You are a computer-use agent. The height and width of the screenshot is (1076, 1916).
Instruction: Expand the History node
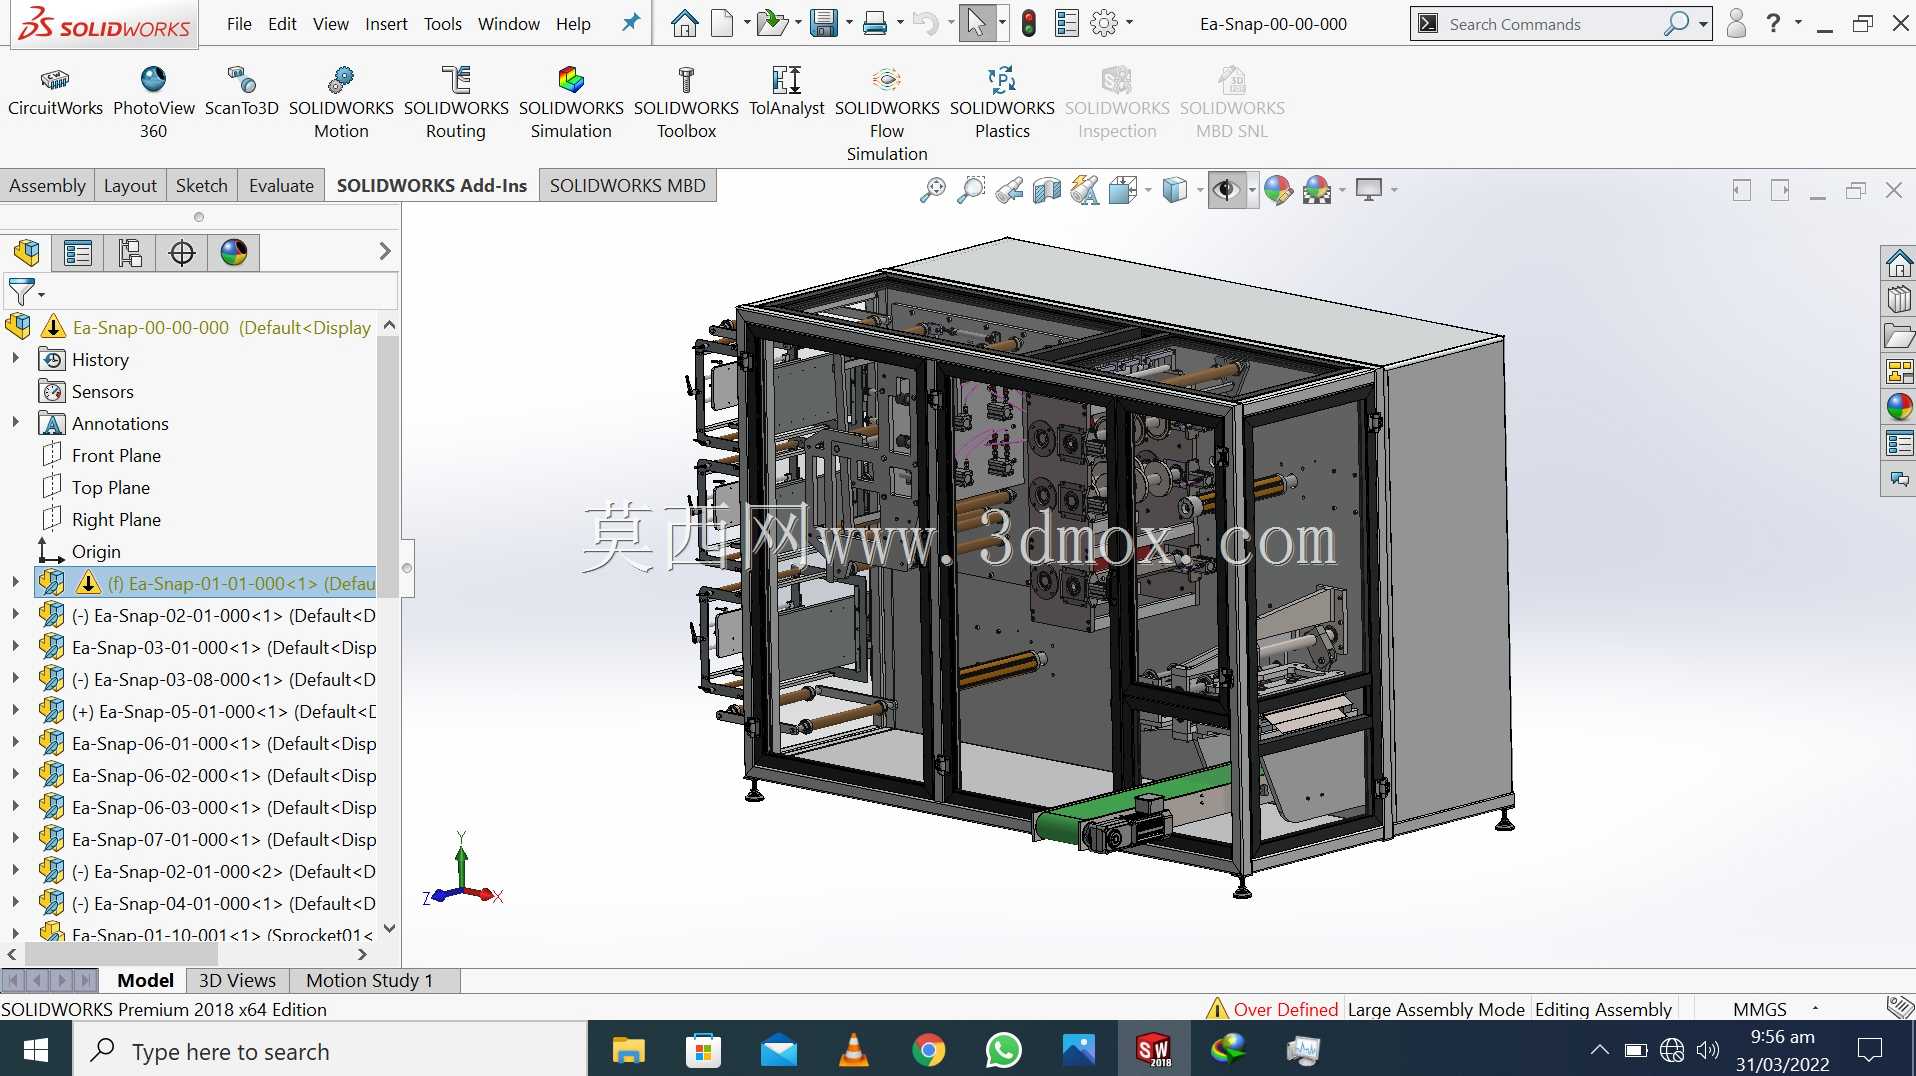[15, 358]
